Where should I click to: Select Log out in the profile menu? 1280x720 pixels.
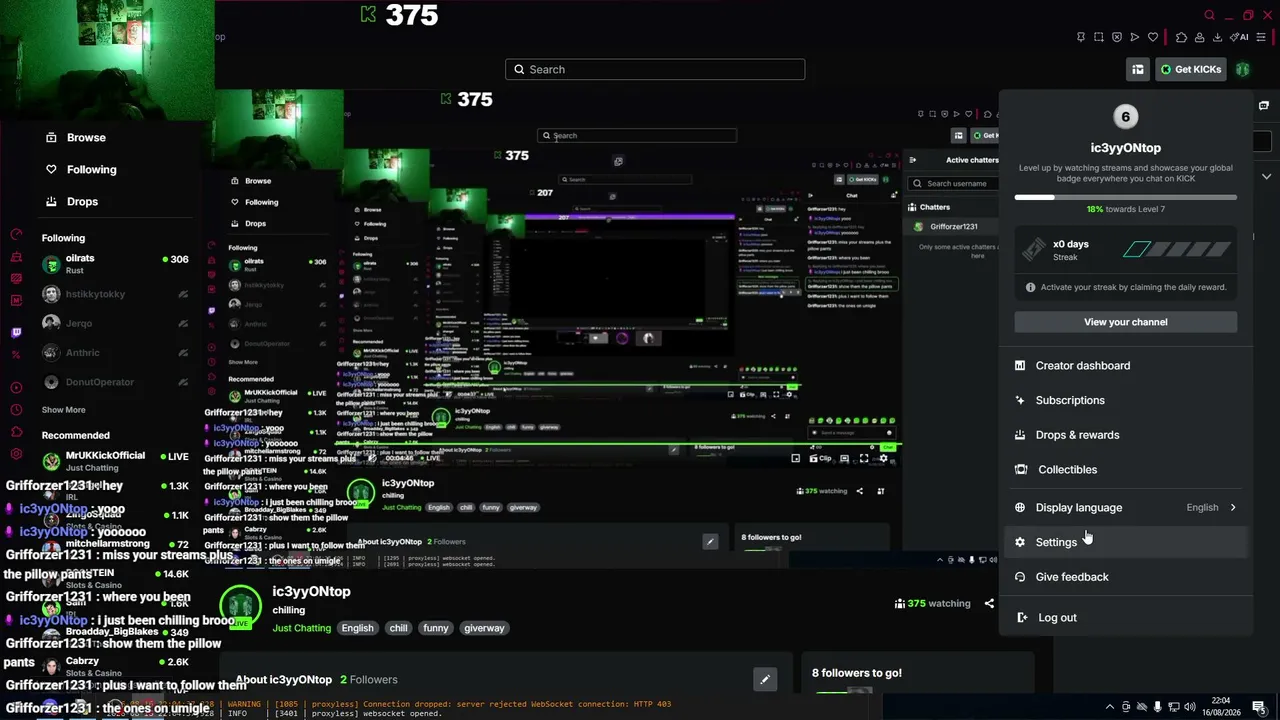coord(1126,618)
